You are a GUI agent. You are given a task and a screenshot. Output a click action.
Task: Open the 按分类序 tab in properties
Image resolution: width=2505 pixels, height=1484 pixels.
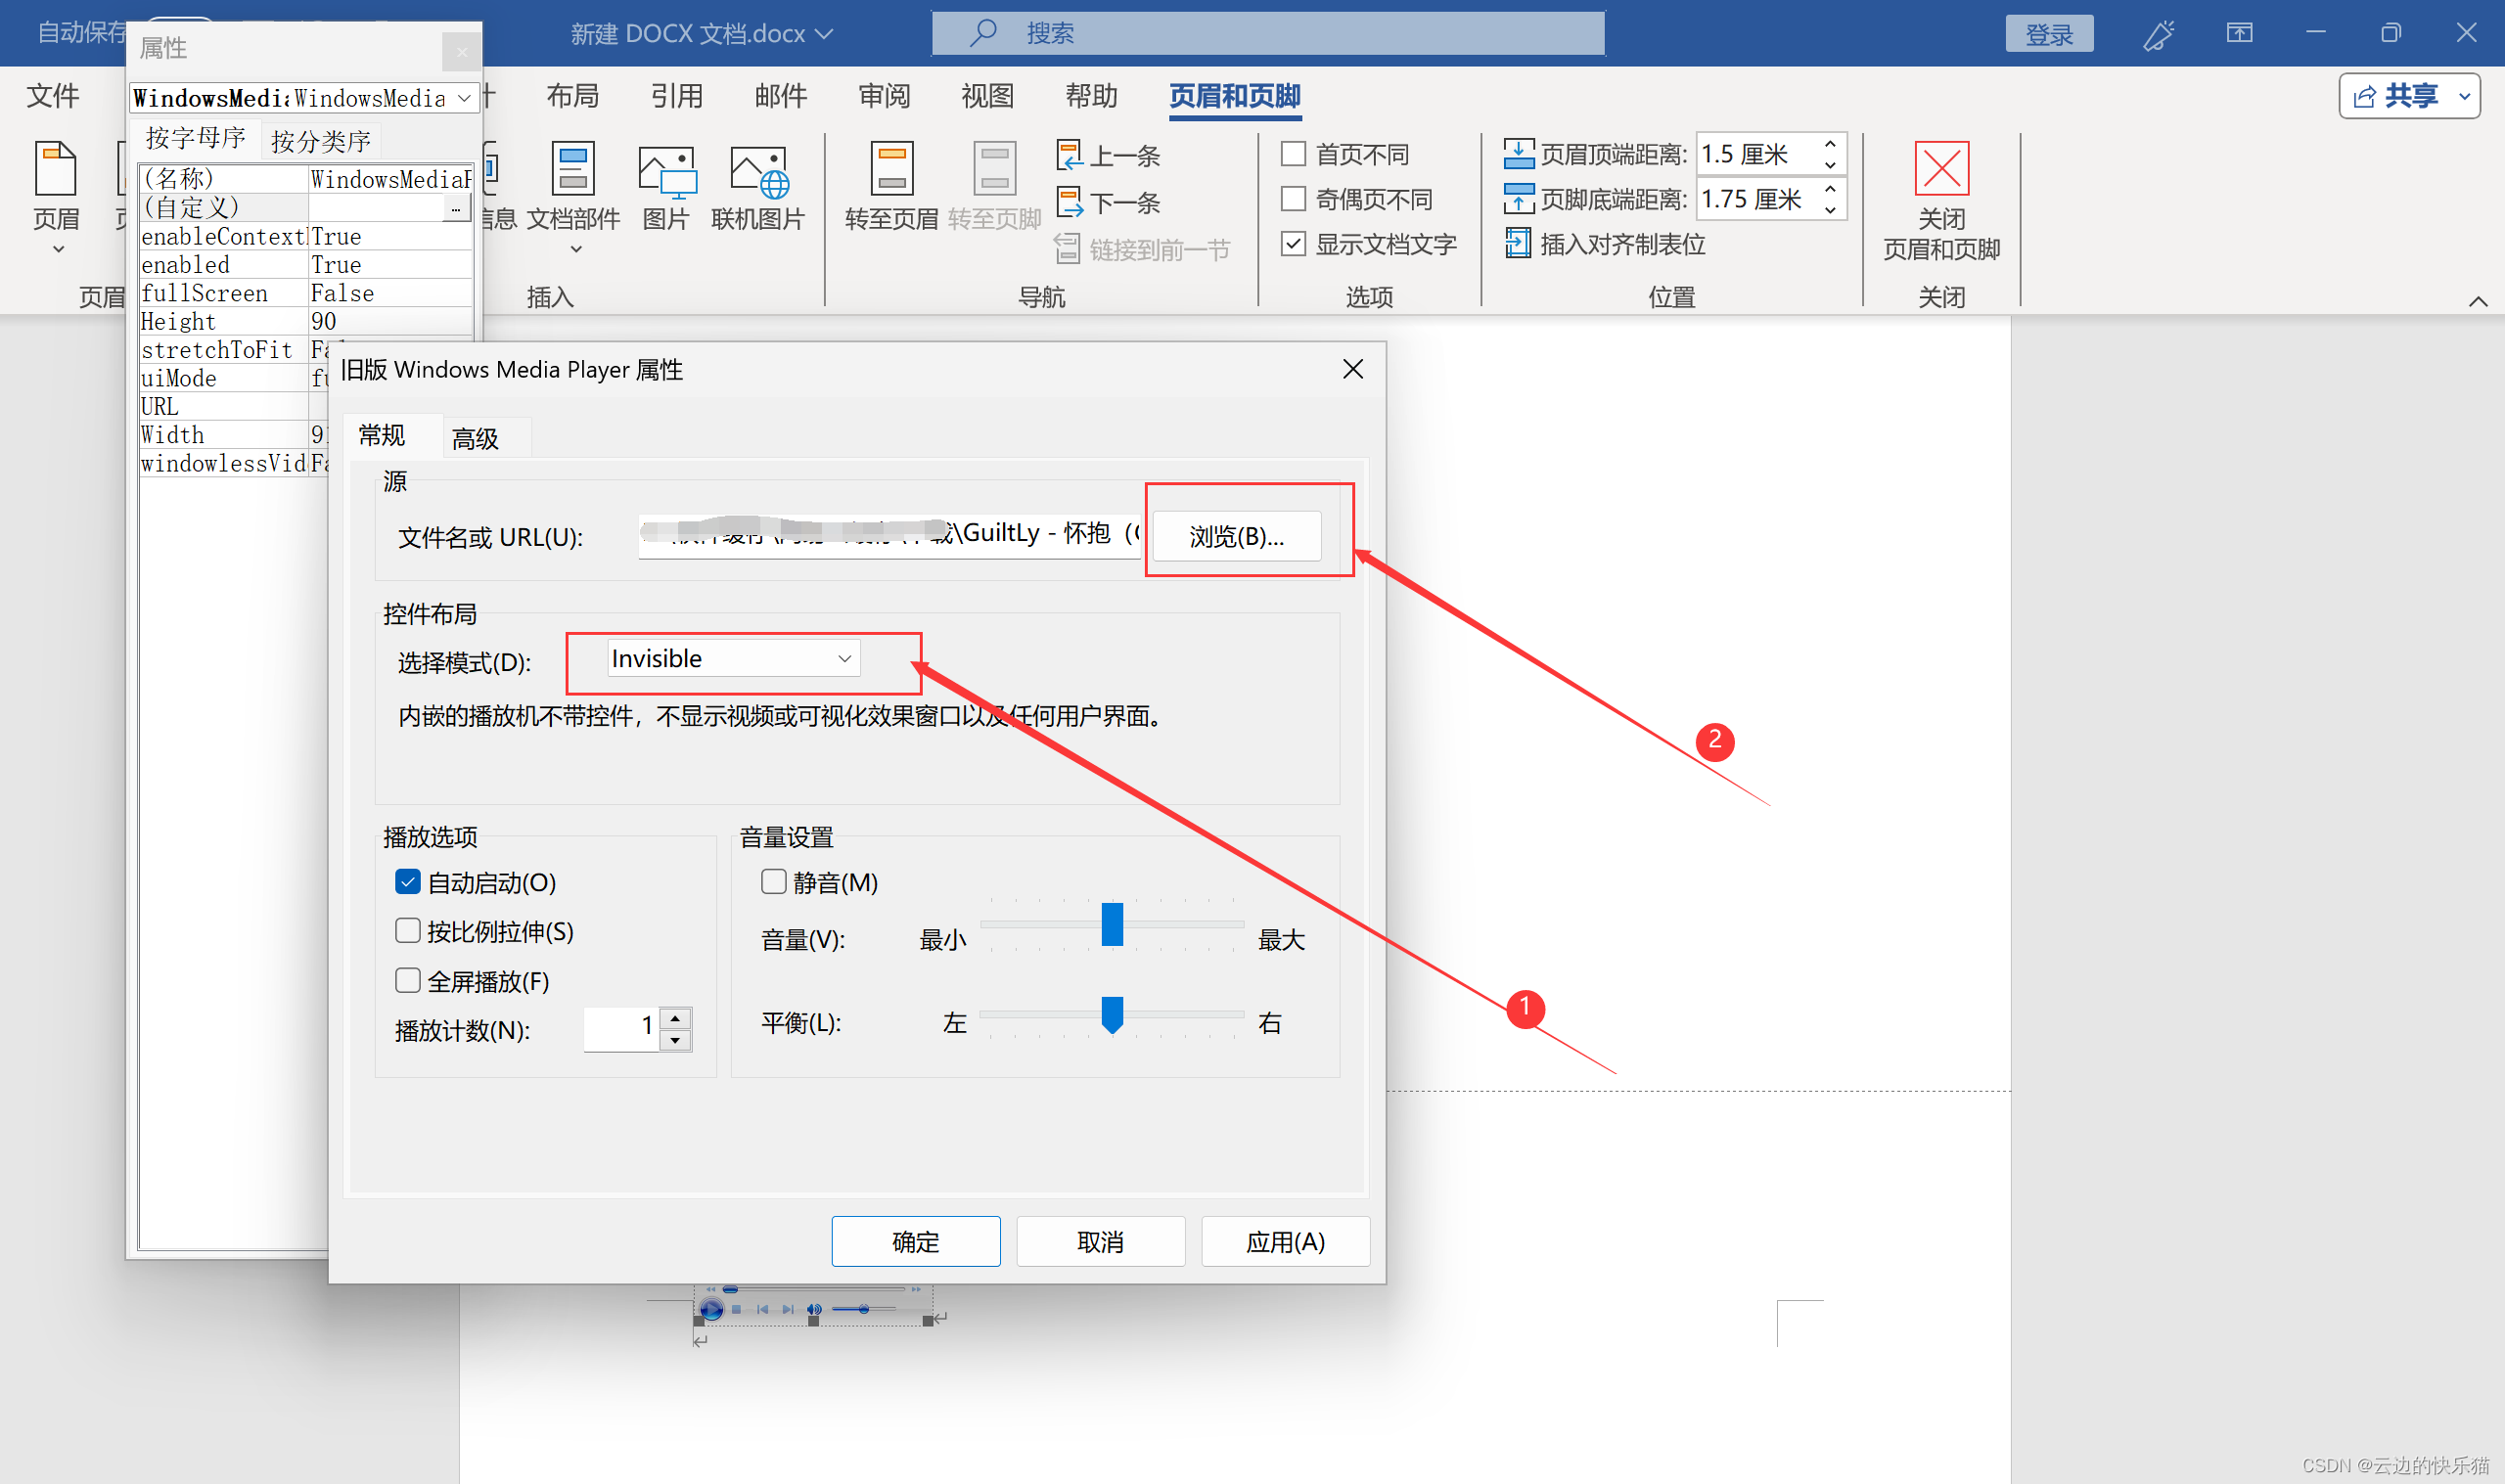coord(320,141)
